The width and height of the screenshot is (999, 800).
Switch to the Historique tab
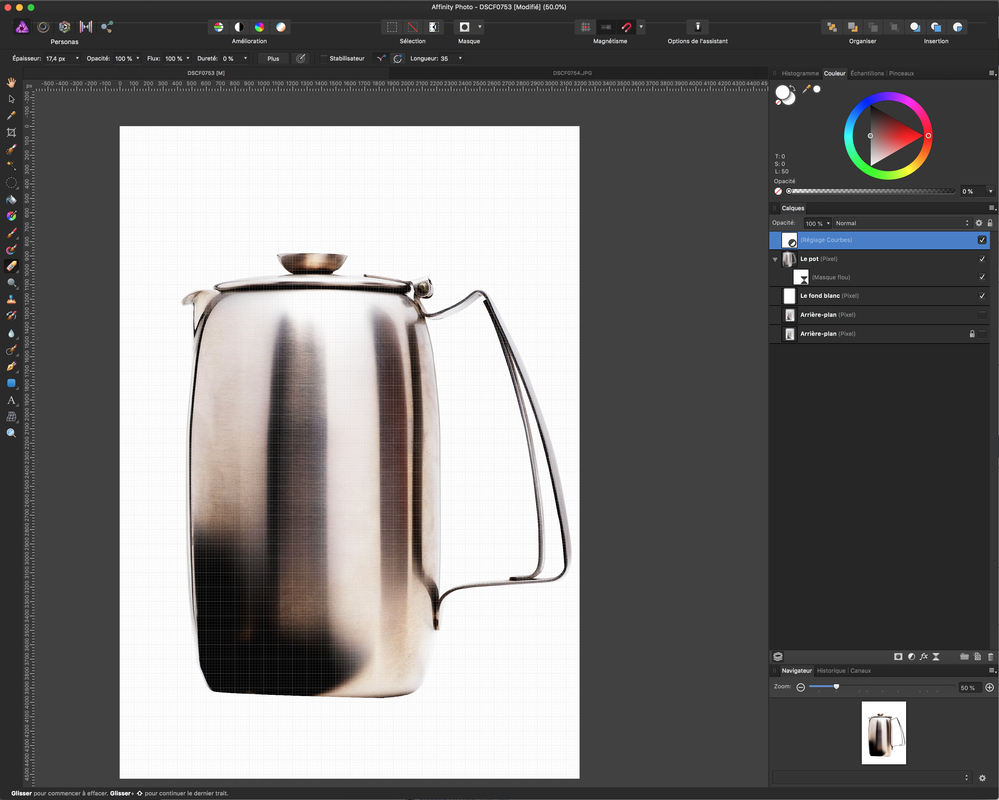click(831, 670)
